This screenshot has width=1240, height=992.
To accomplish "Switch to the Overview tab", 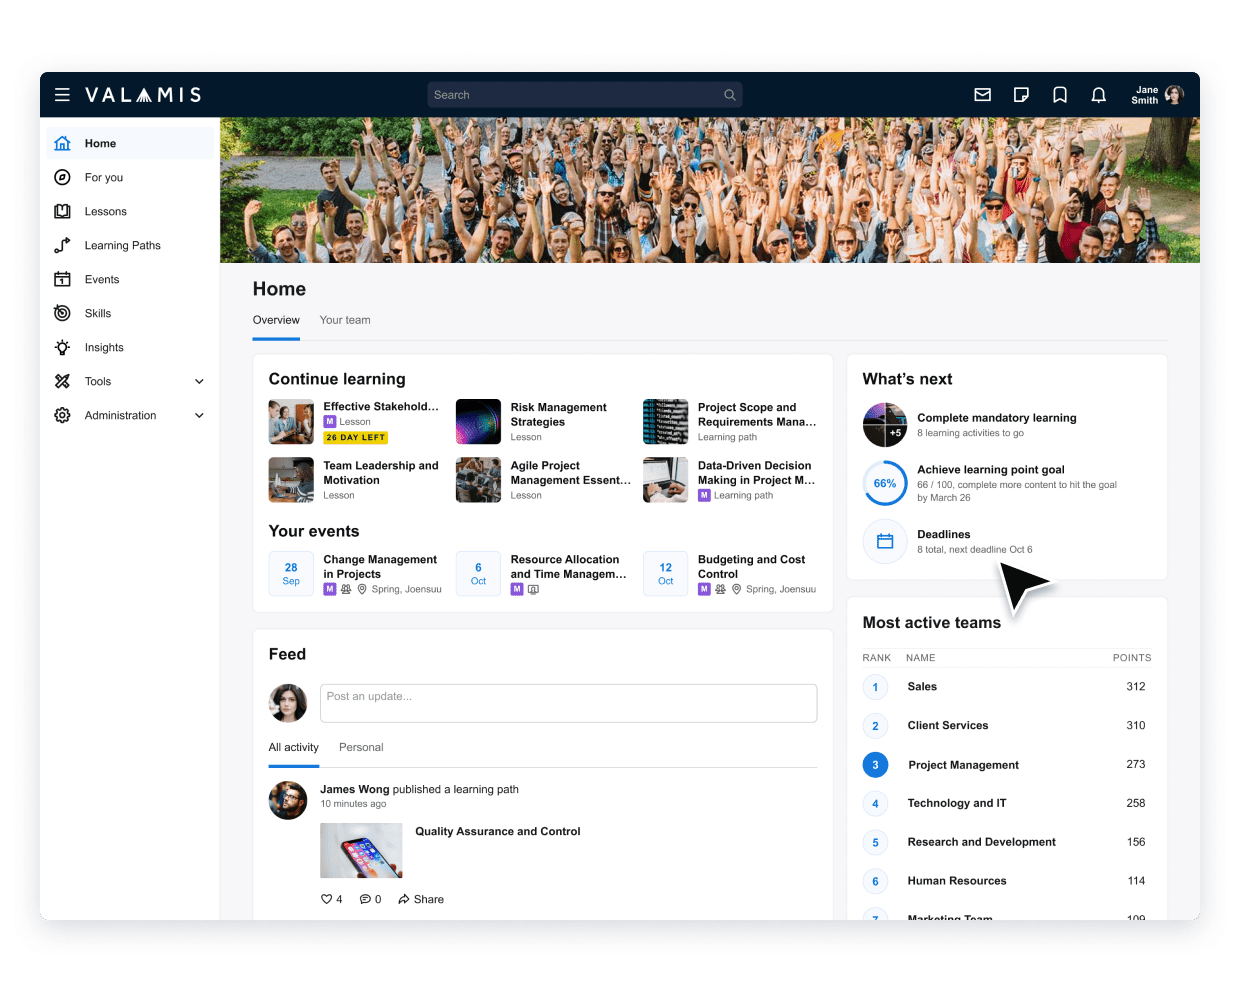I will [x=276, y=320].
